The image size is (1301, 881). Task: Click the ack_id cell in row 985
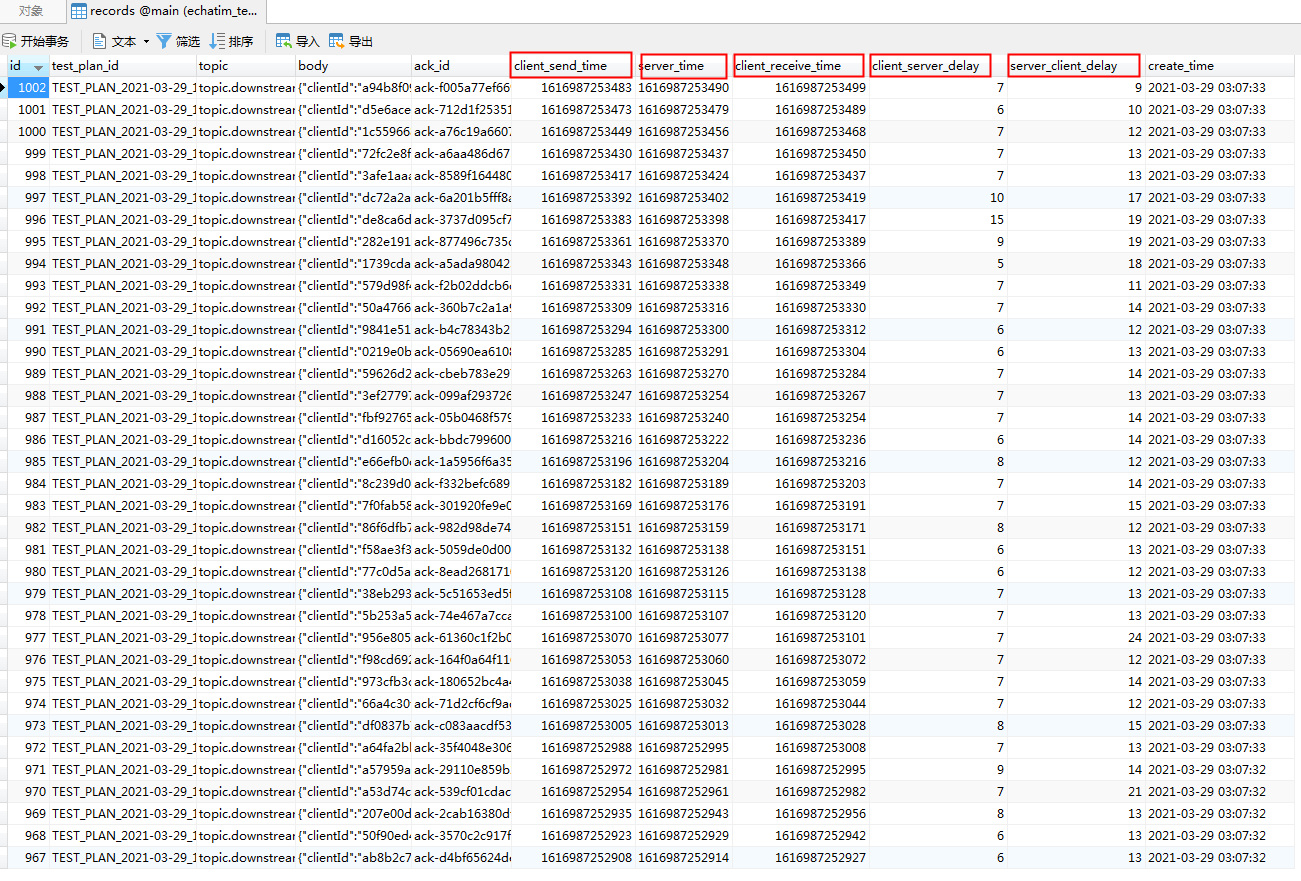point(461,462)
